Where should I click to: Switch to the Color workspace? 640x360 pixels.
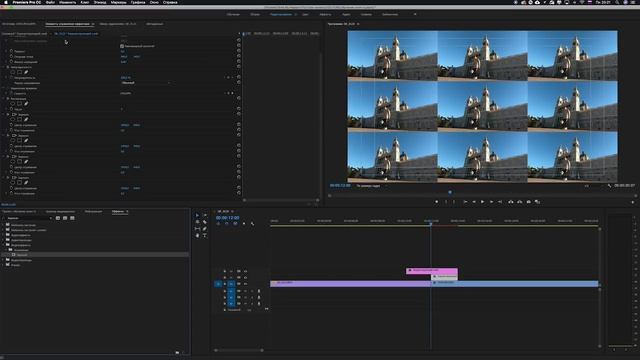tap(305, 14)
